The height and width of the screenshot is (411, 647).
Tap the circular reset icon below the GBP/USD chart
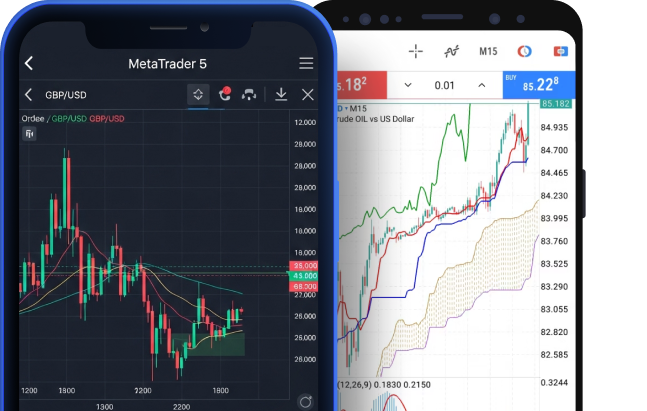pos(306,402)
